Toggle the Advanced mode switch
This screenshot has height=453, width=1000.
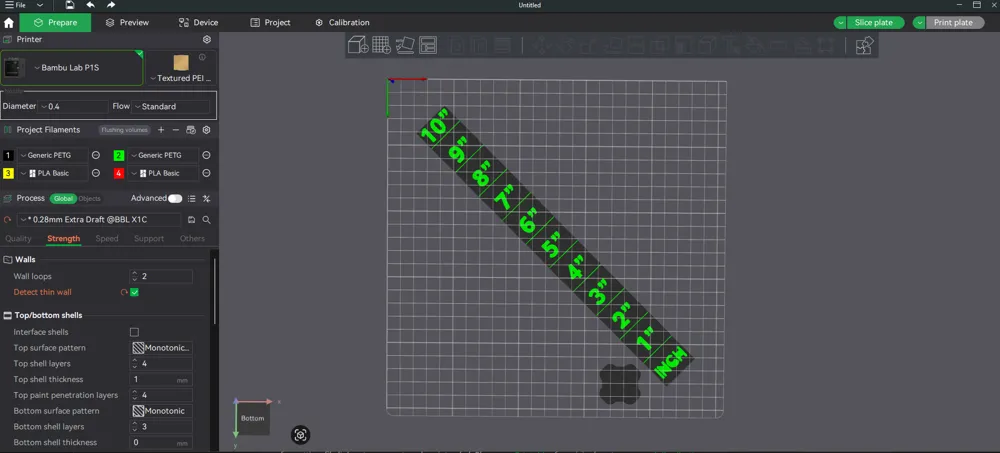175,198
